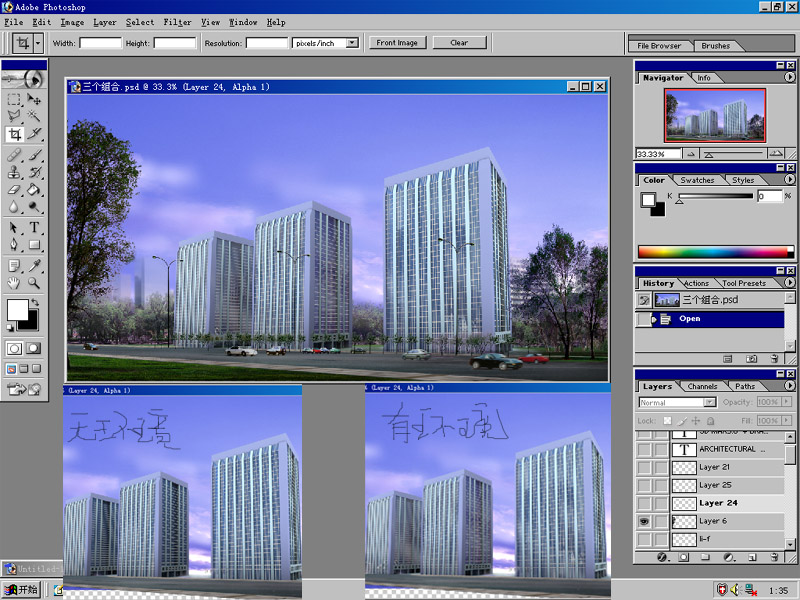Select the Rectangle shape tool
800x600 pixels.
pos(34,245)
